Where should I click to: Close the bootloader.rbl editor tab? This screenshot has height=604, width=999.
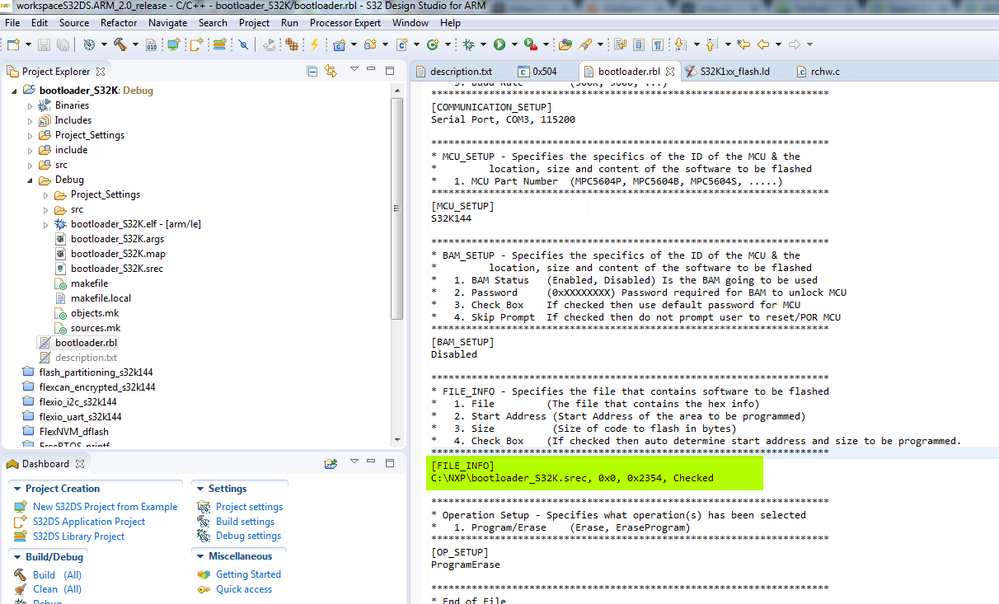tap(670, 71)
